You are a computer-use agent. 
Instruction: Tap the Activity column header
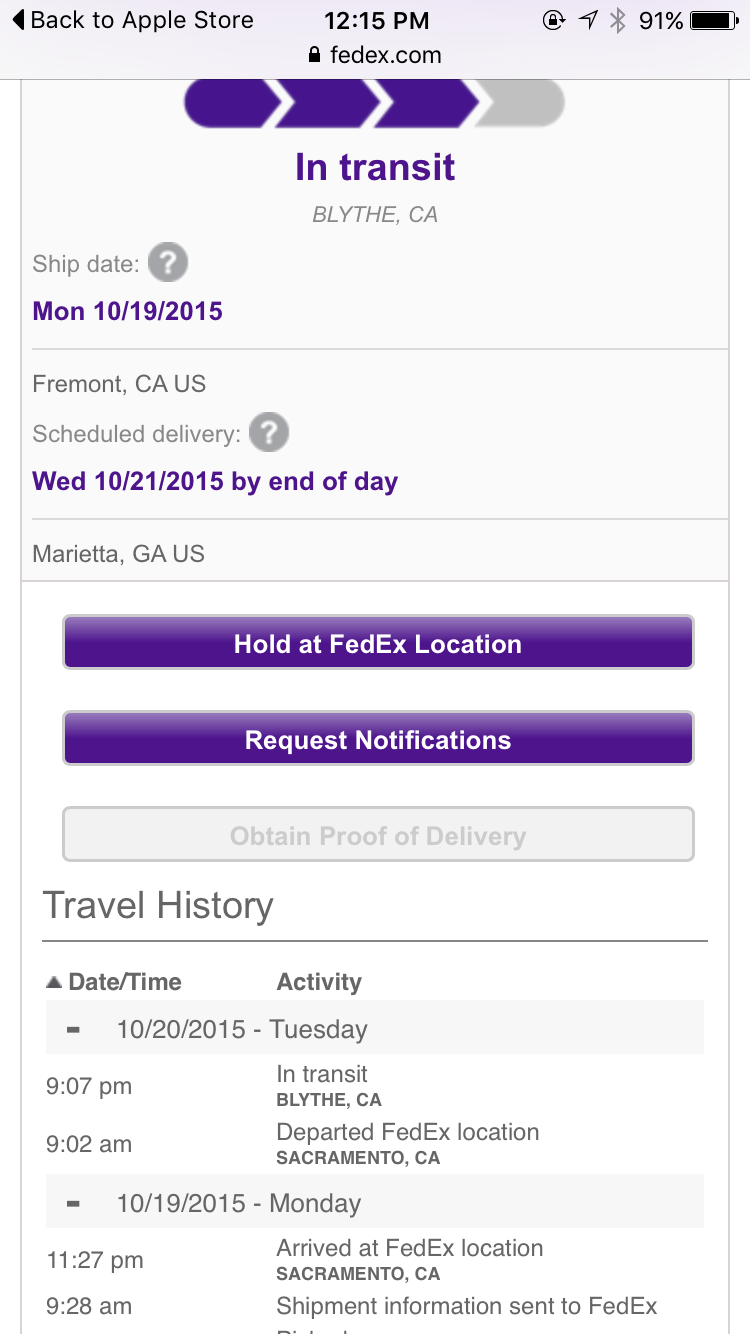(319, 982)
